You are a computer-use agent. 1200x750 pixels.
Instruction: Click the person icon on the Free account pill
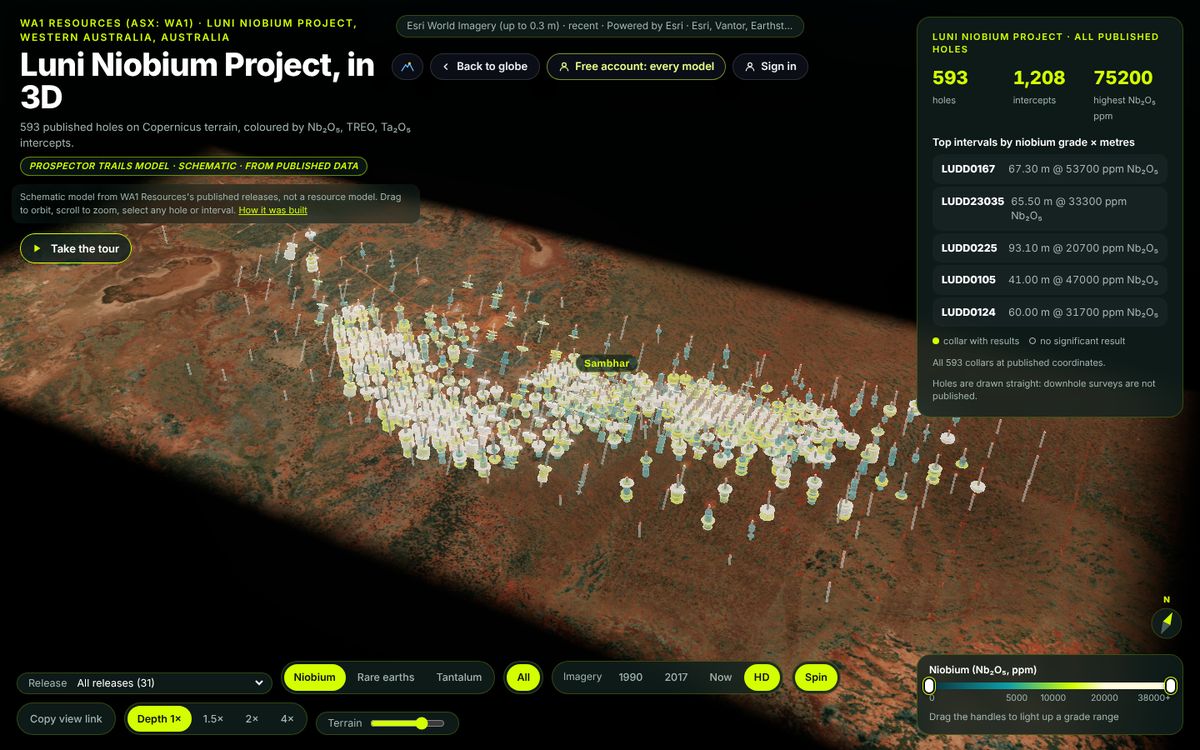click(564, 67)
